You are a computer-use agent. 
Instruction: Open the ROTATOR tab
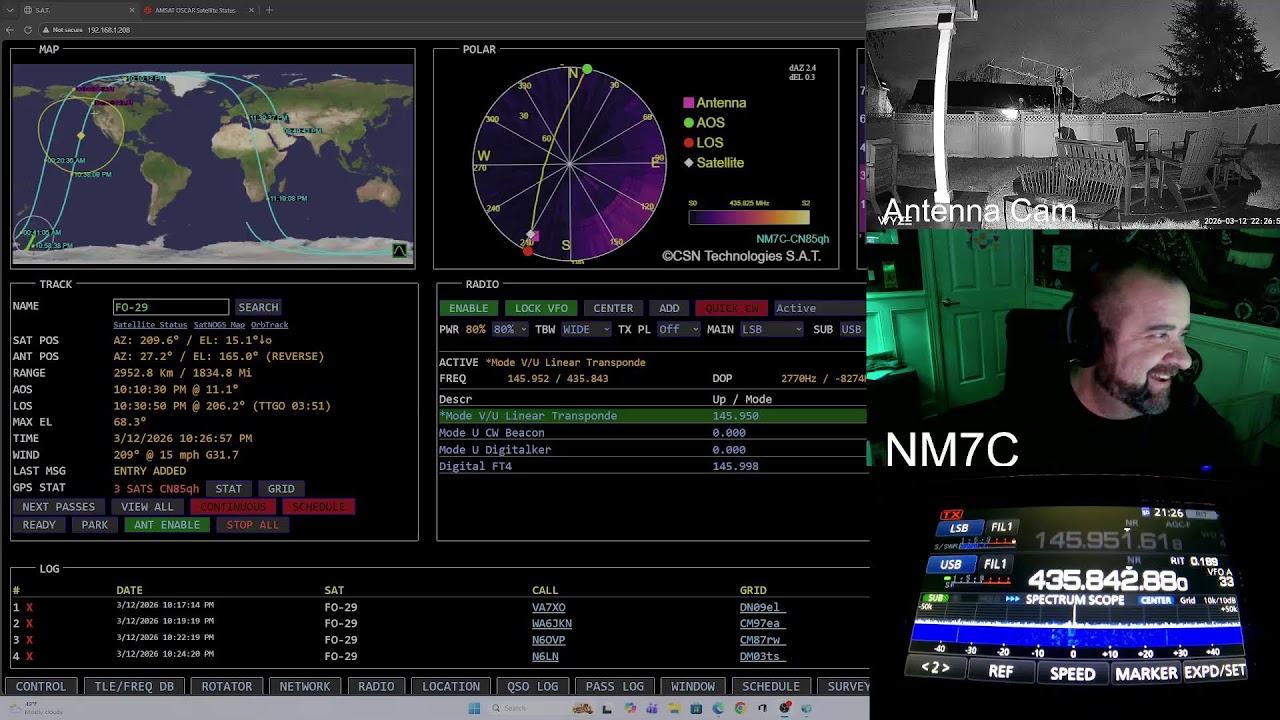click(x=227, y=686)
